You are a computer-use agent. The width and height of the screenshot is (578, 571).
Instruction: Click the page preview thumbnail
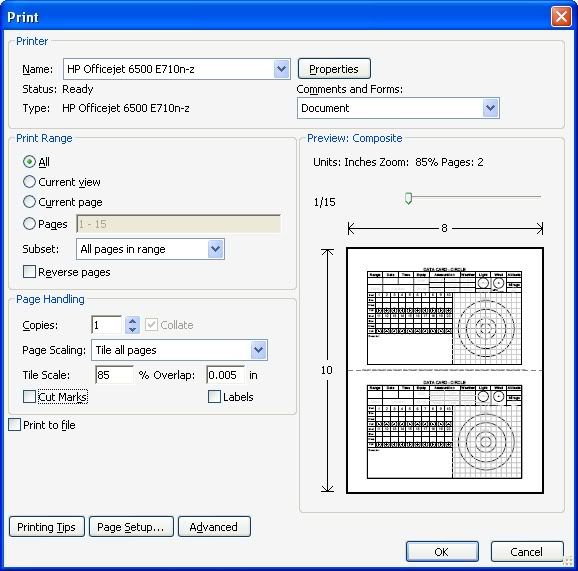pyautogui.click(x=445, y=370)
